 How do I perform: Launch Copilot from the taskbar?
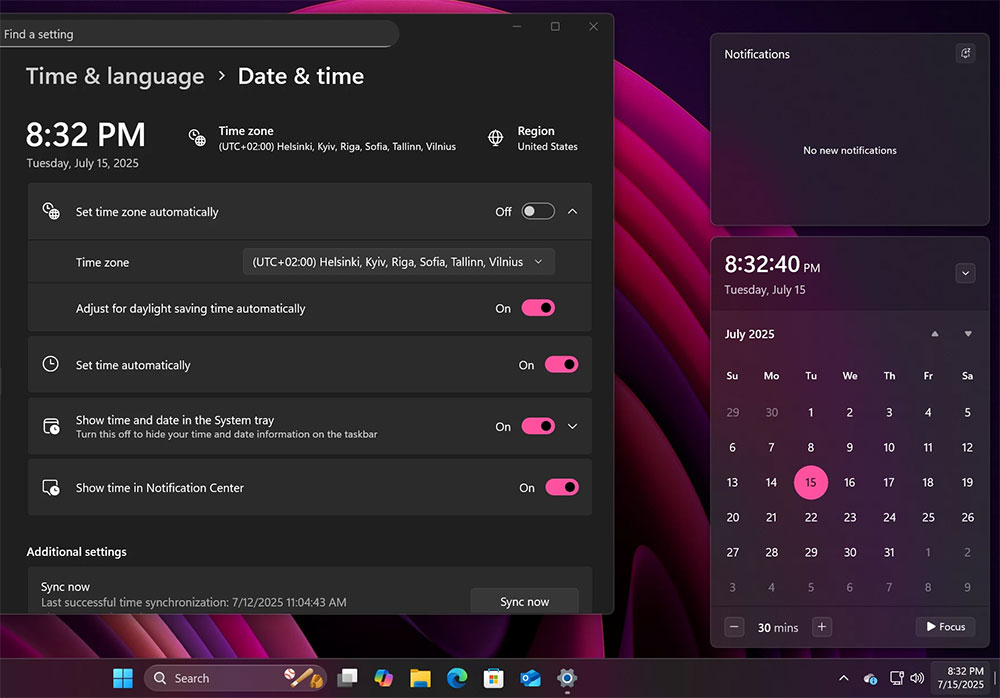coord(384,678)
